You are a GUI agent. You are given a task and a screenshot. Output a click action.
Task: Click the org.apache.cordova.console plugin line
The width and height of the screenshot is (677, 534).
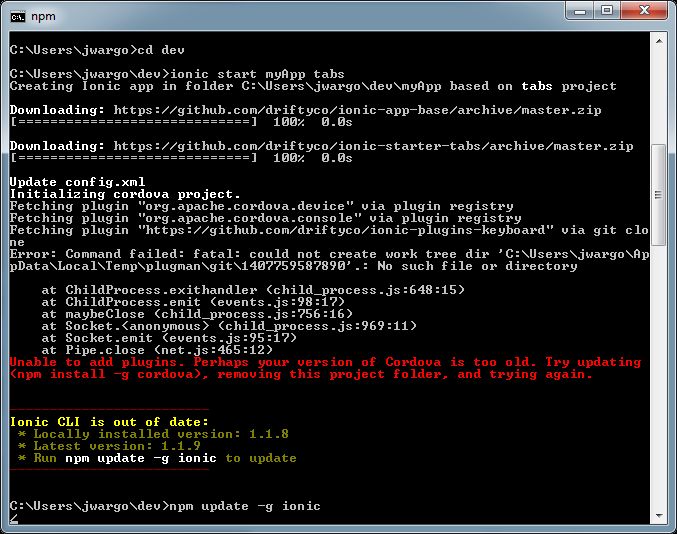[266, 218]
